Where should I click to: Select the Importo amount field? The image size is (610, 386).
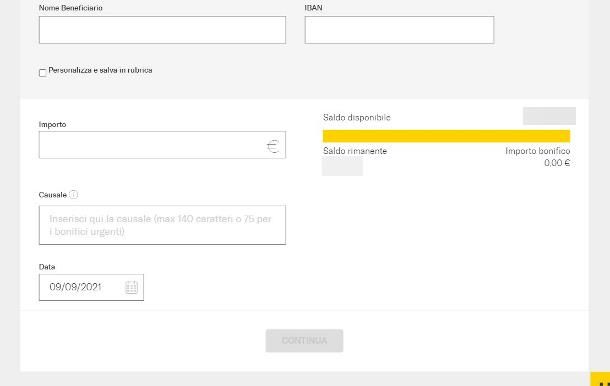(162, 145)
